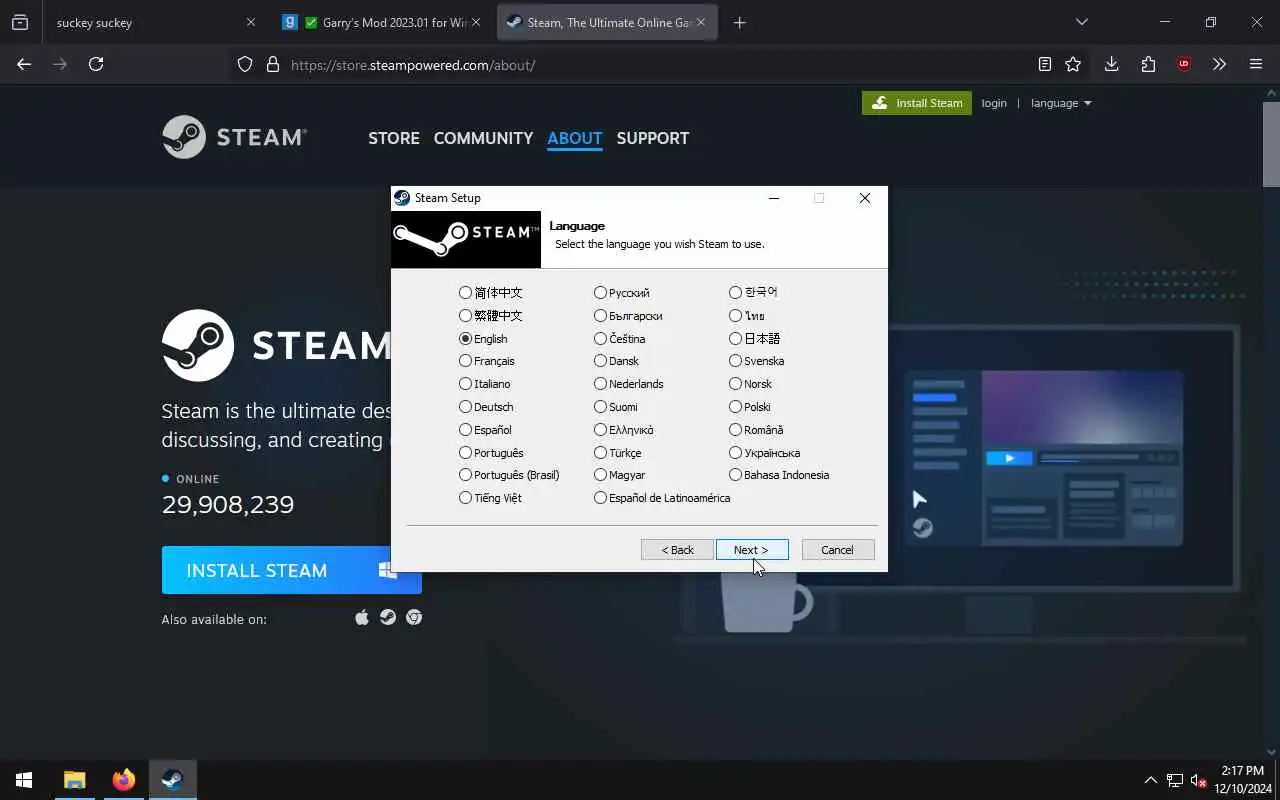Choose Nederlands language option
Screen dimensions: 1280x800
(x=628, y=384)
